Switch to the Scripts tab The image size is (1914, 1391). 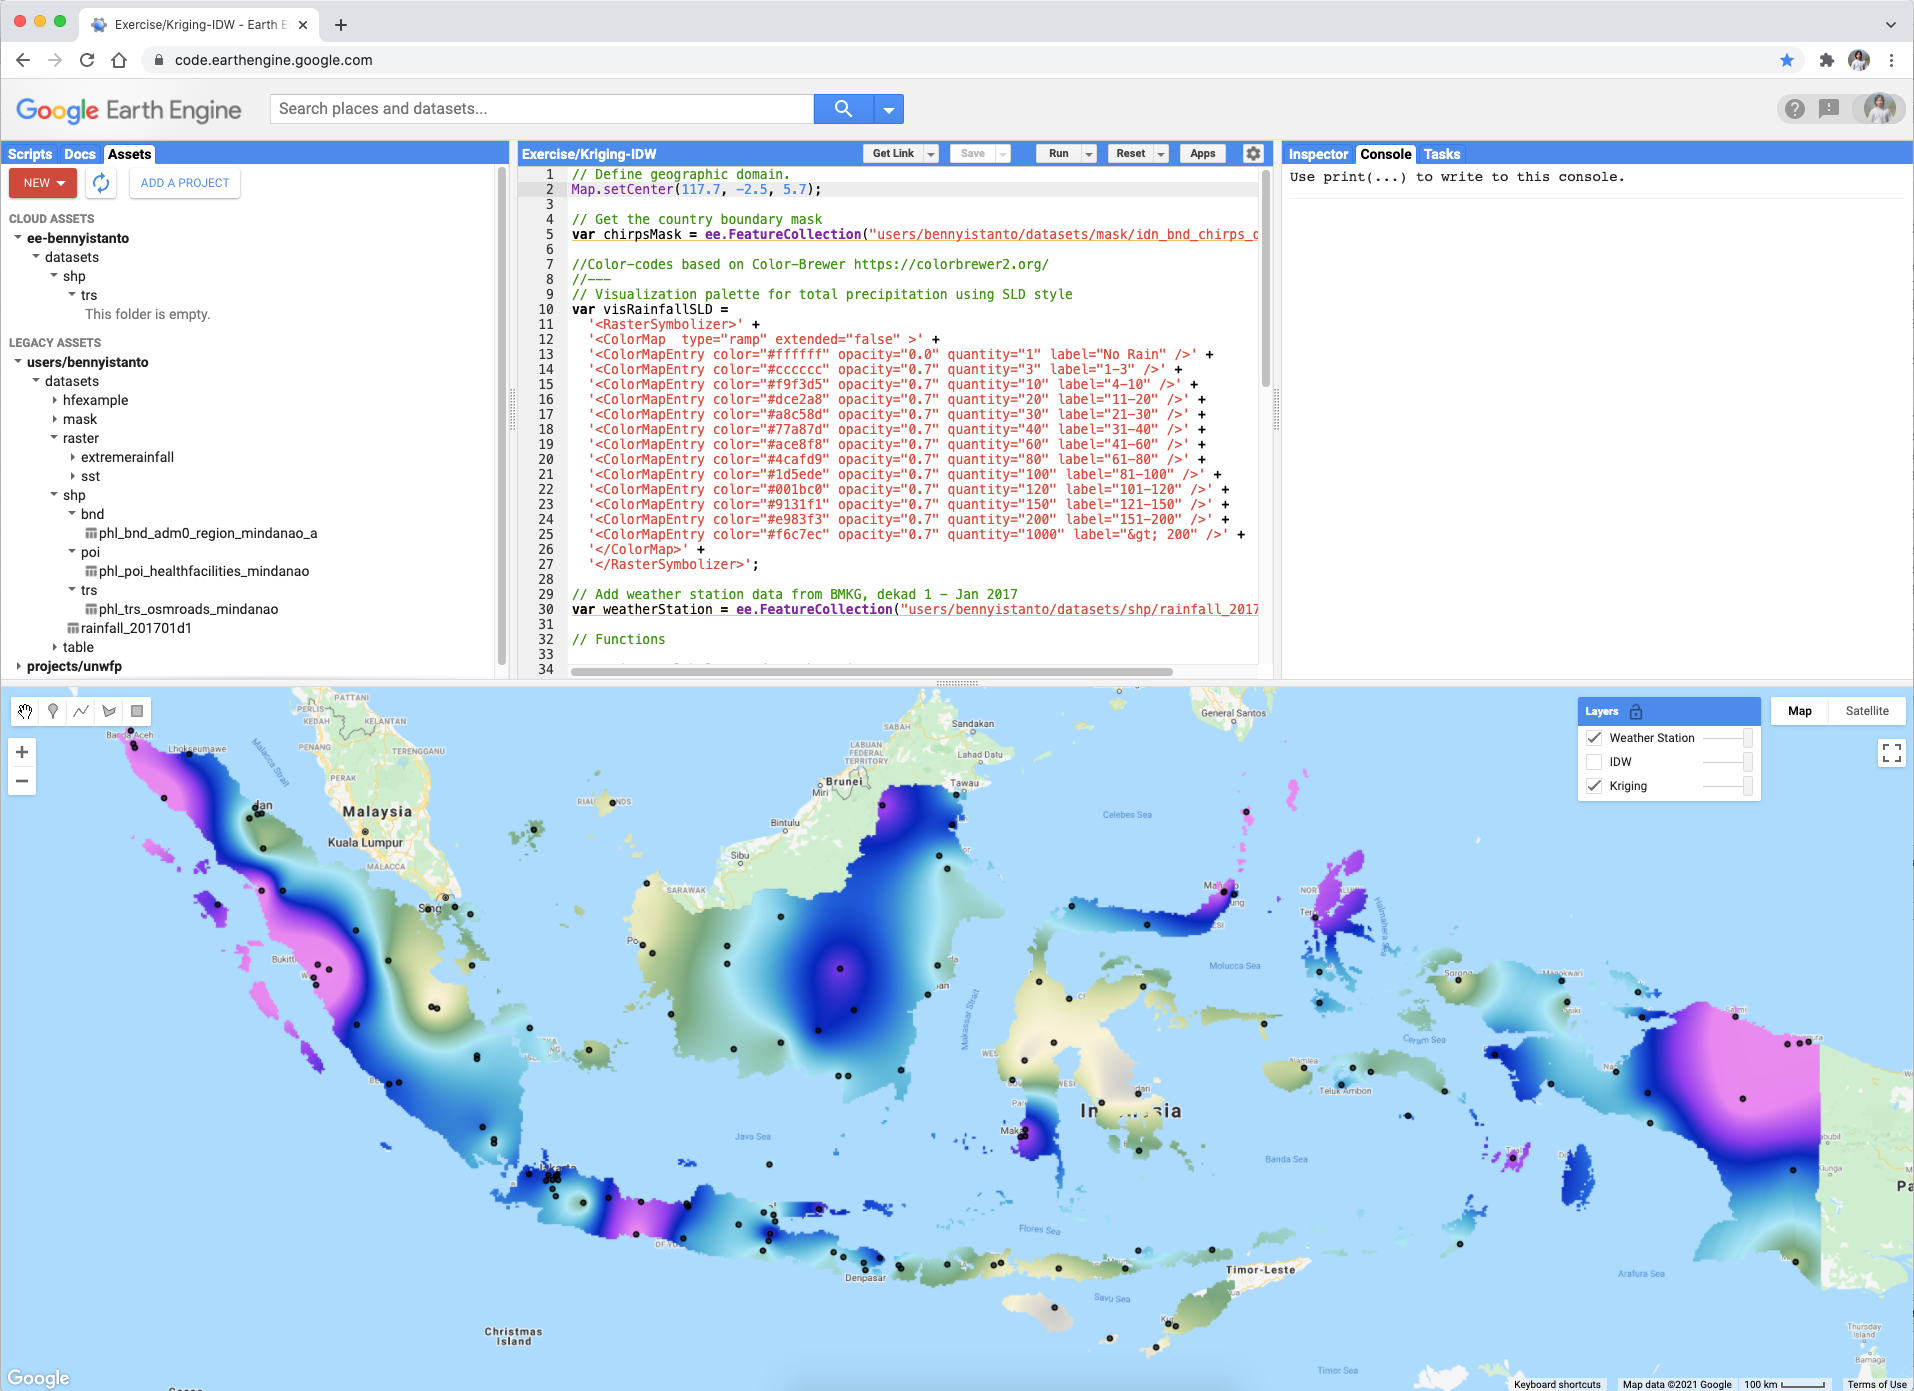30,154
